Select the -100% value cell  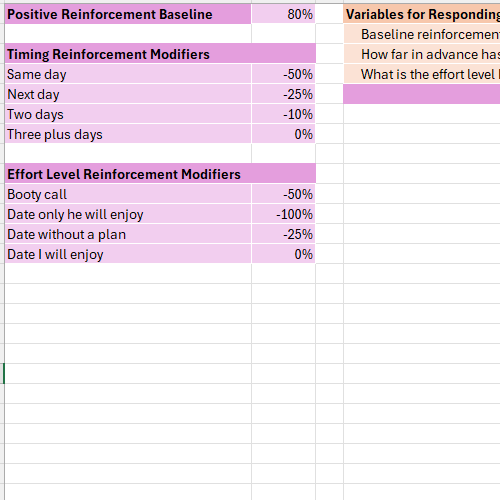click(x=283, y=214)
